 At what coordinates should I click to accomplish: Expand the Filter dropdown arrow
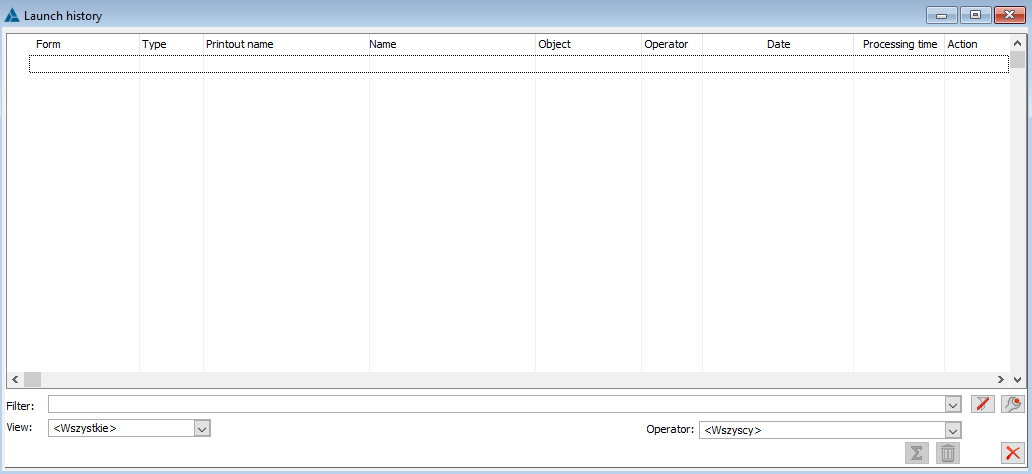point(952,405)
